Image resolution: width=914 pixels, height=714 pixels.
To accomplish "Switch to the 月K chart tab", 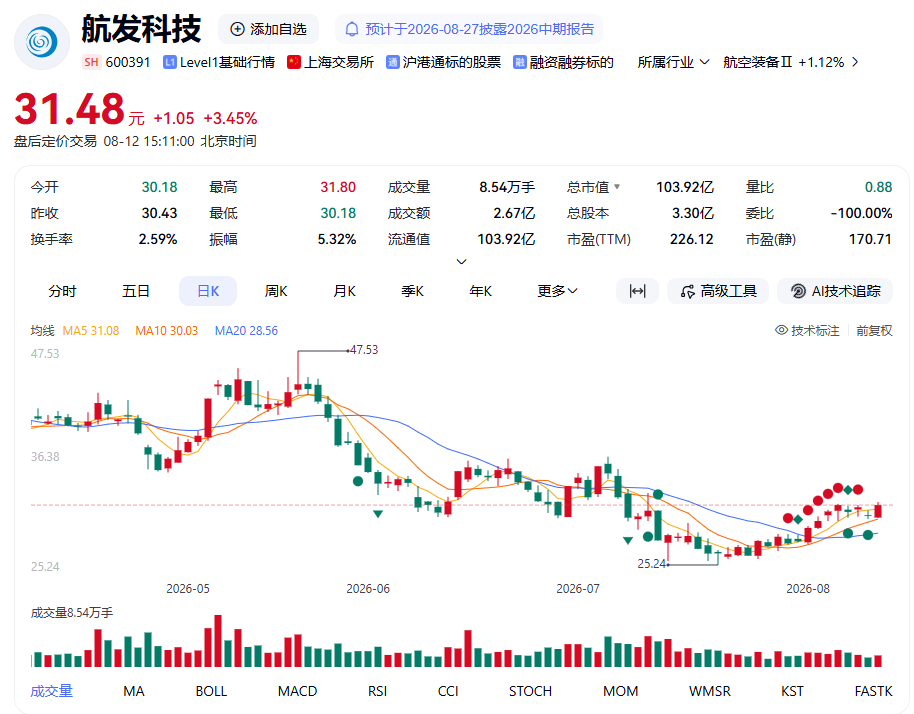I will point(344,291).
